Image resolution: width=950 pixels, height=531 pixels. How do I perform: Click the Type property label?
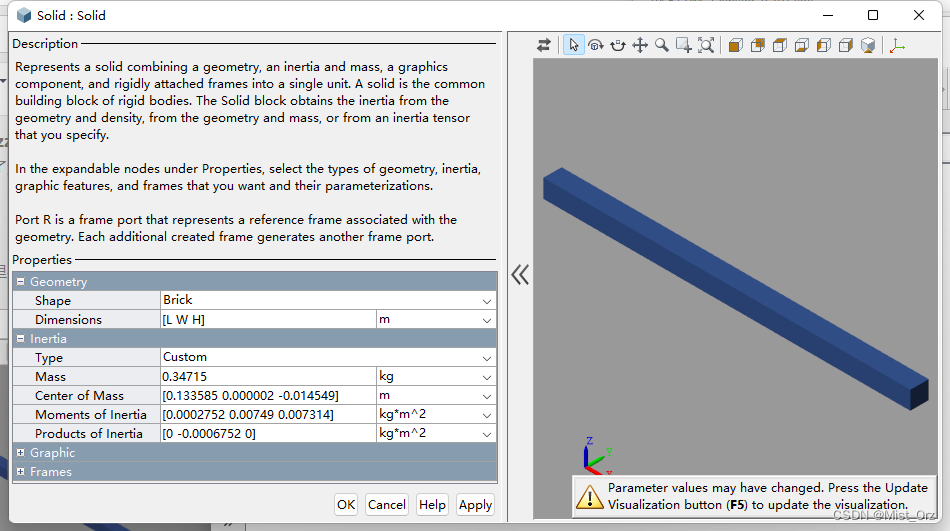tap(49, 358)
